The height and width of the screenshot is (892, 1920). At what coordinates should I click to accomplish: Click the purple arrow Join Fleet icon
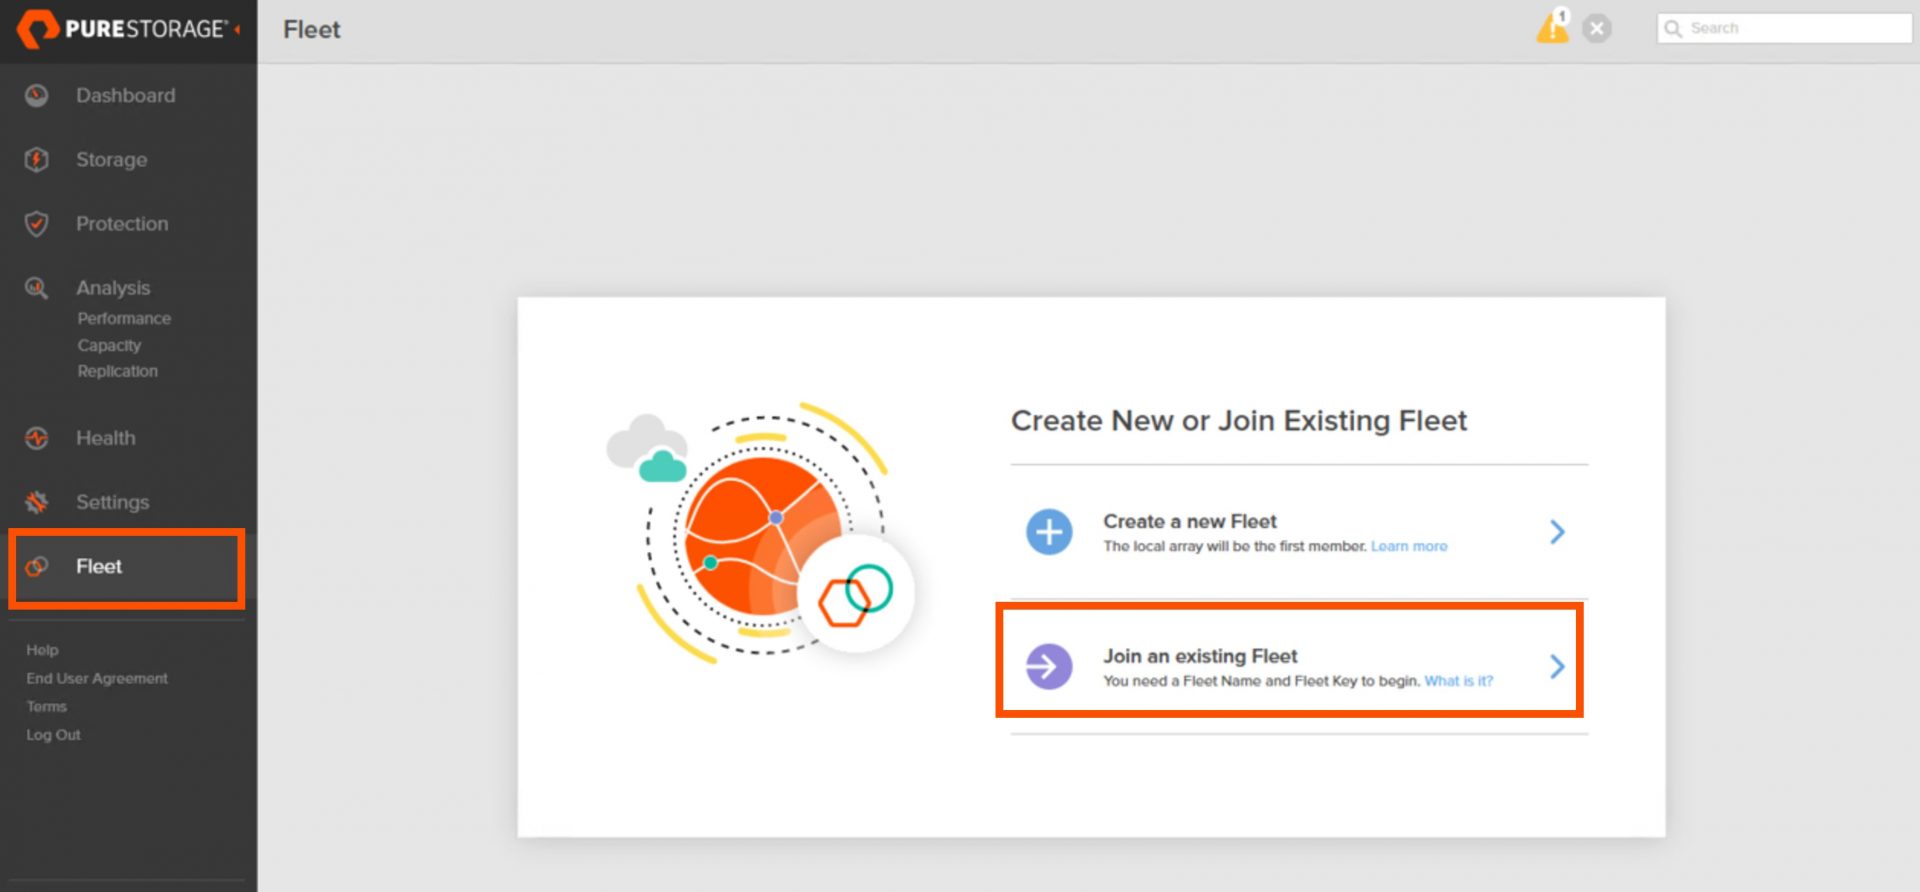pos(1049,666)
